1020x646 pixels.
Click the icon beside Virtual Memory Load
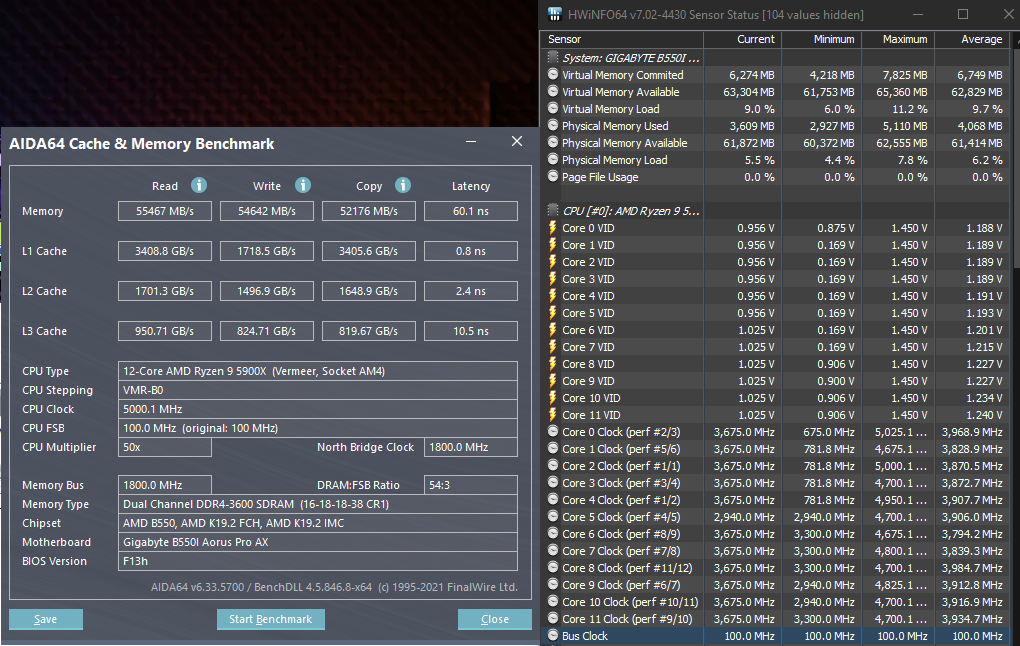click(x=553, y=108)
